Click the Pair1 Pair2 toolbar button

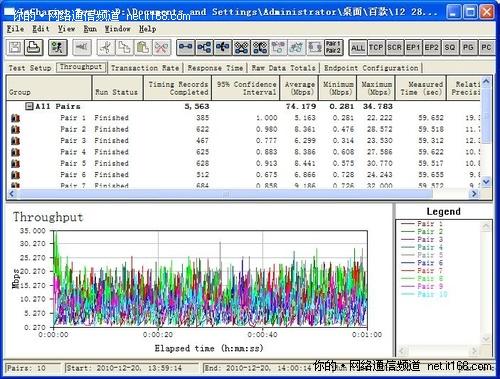coord(333,48)
